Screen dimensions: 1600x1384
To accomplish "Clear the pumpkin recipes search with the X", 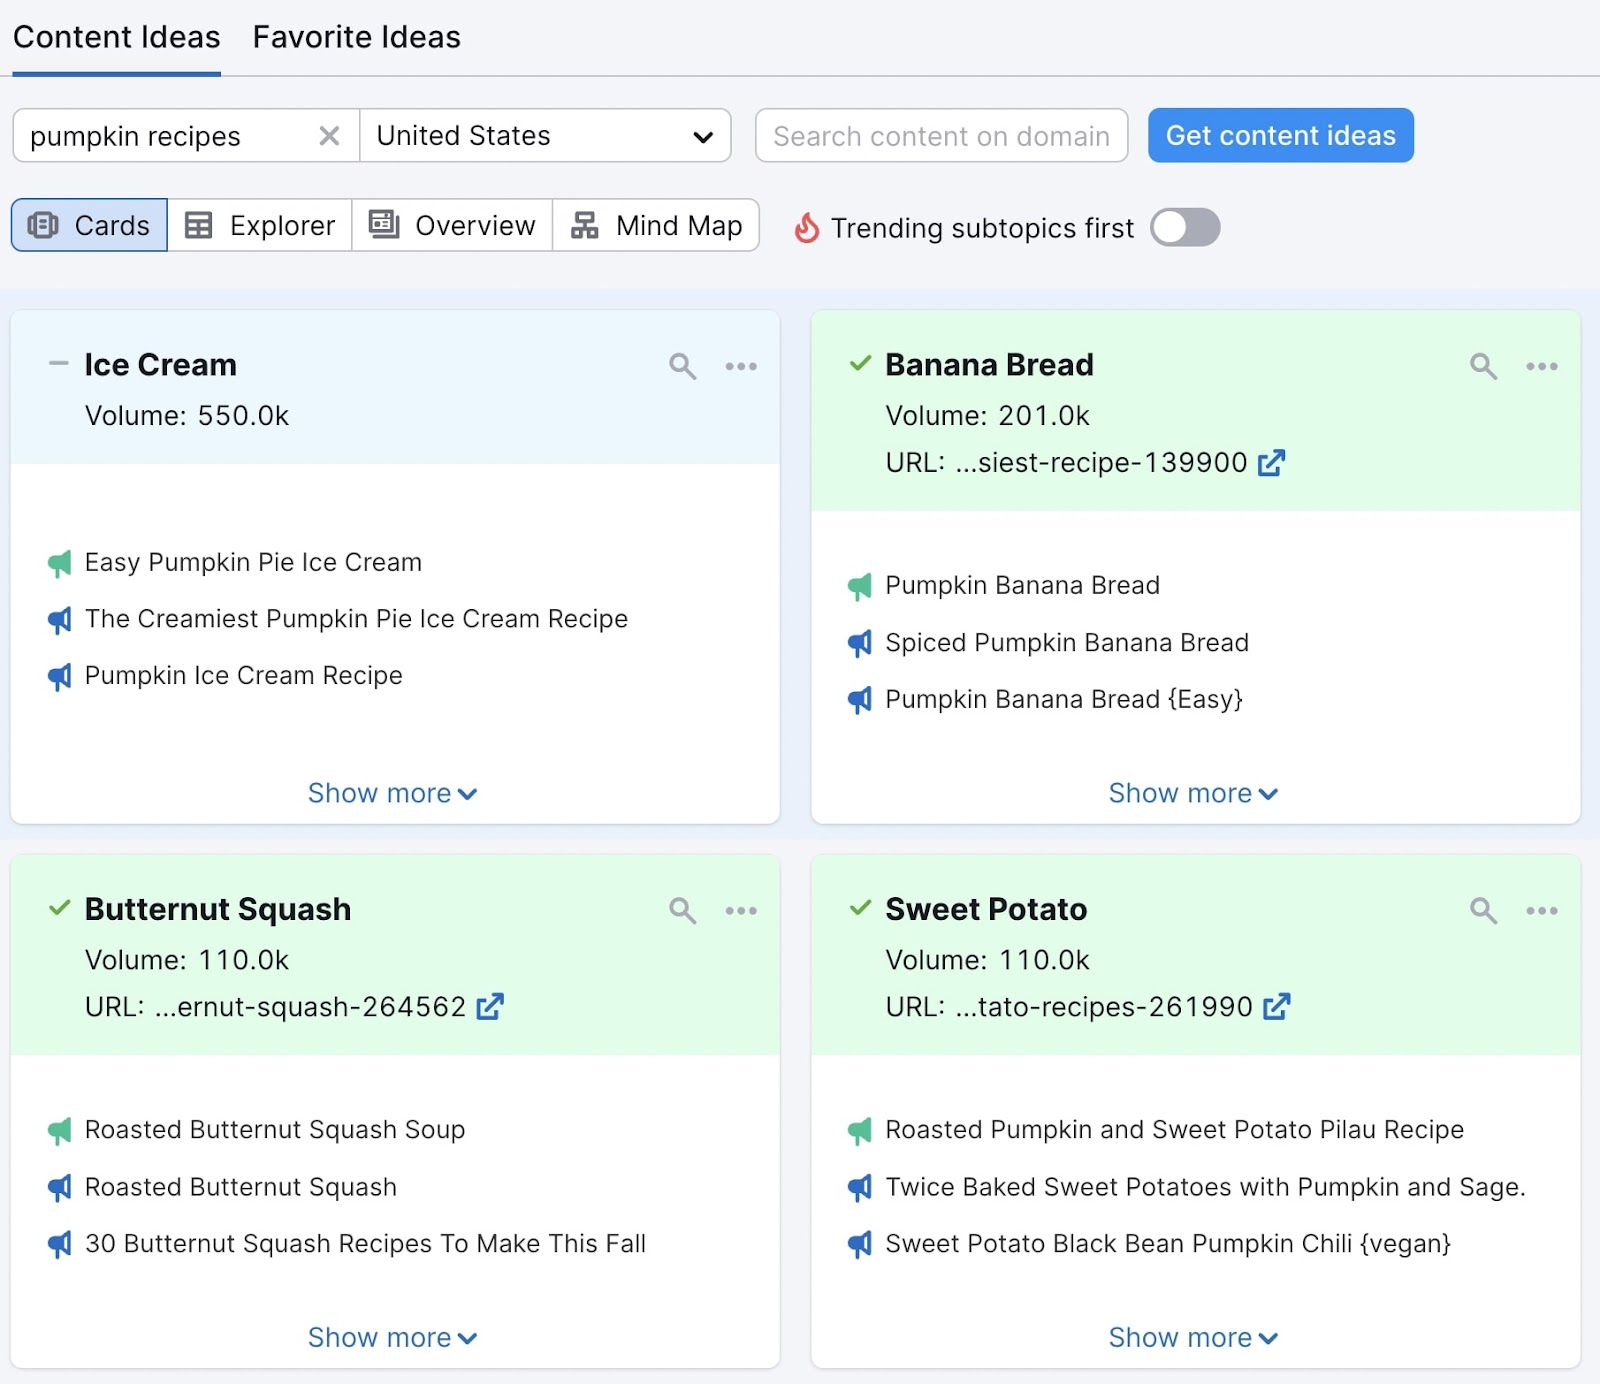I will (328, 136).
